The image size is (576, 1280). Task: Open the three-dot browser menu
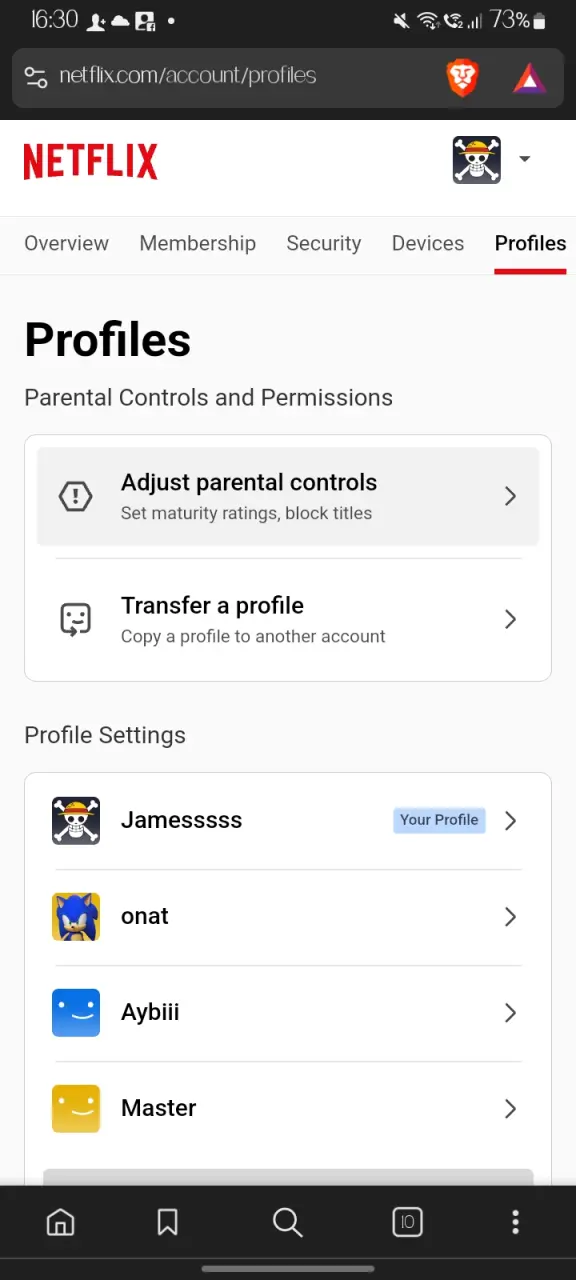(x=515, y=1222)
